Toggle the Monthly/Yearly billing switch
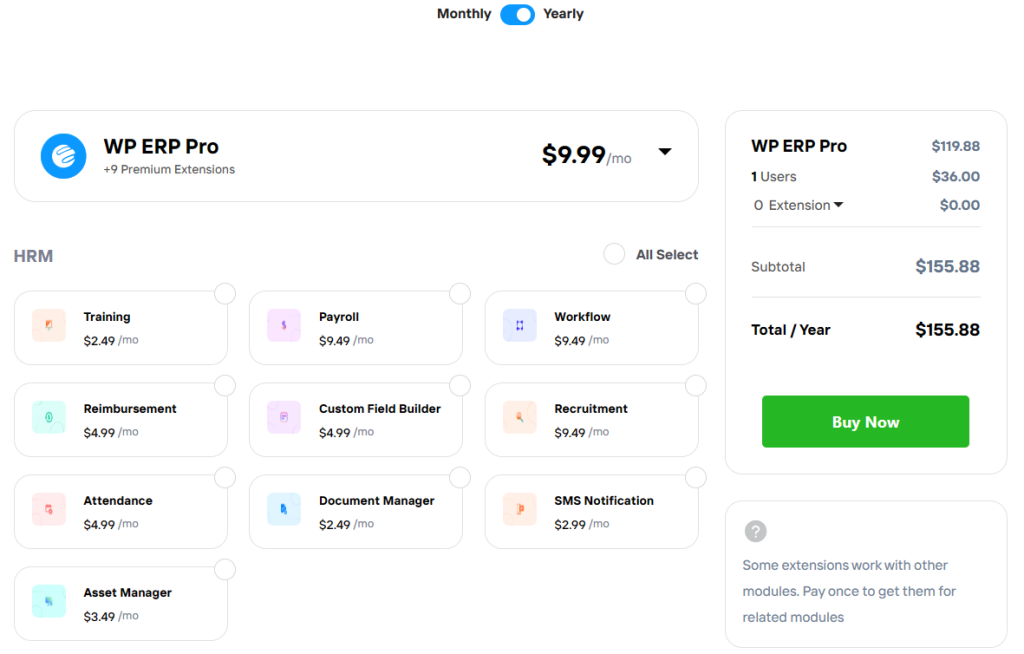This screenshot has height=654, width=1024. point(517,14)
